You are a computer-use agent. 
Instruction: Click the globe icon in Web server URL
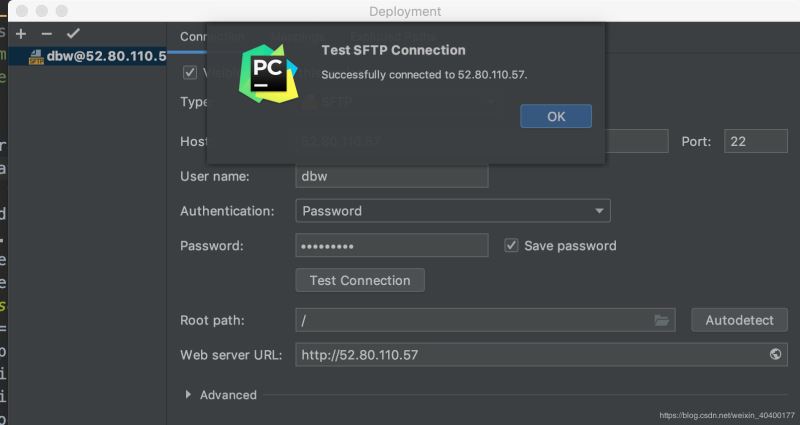pos(775,354)
